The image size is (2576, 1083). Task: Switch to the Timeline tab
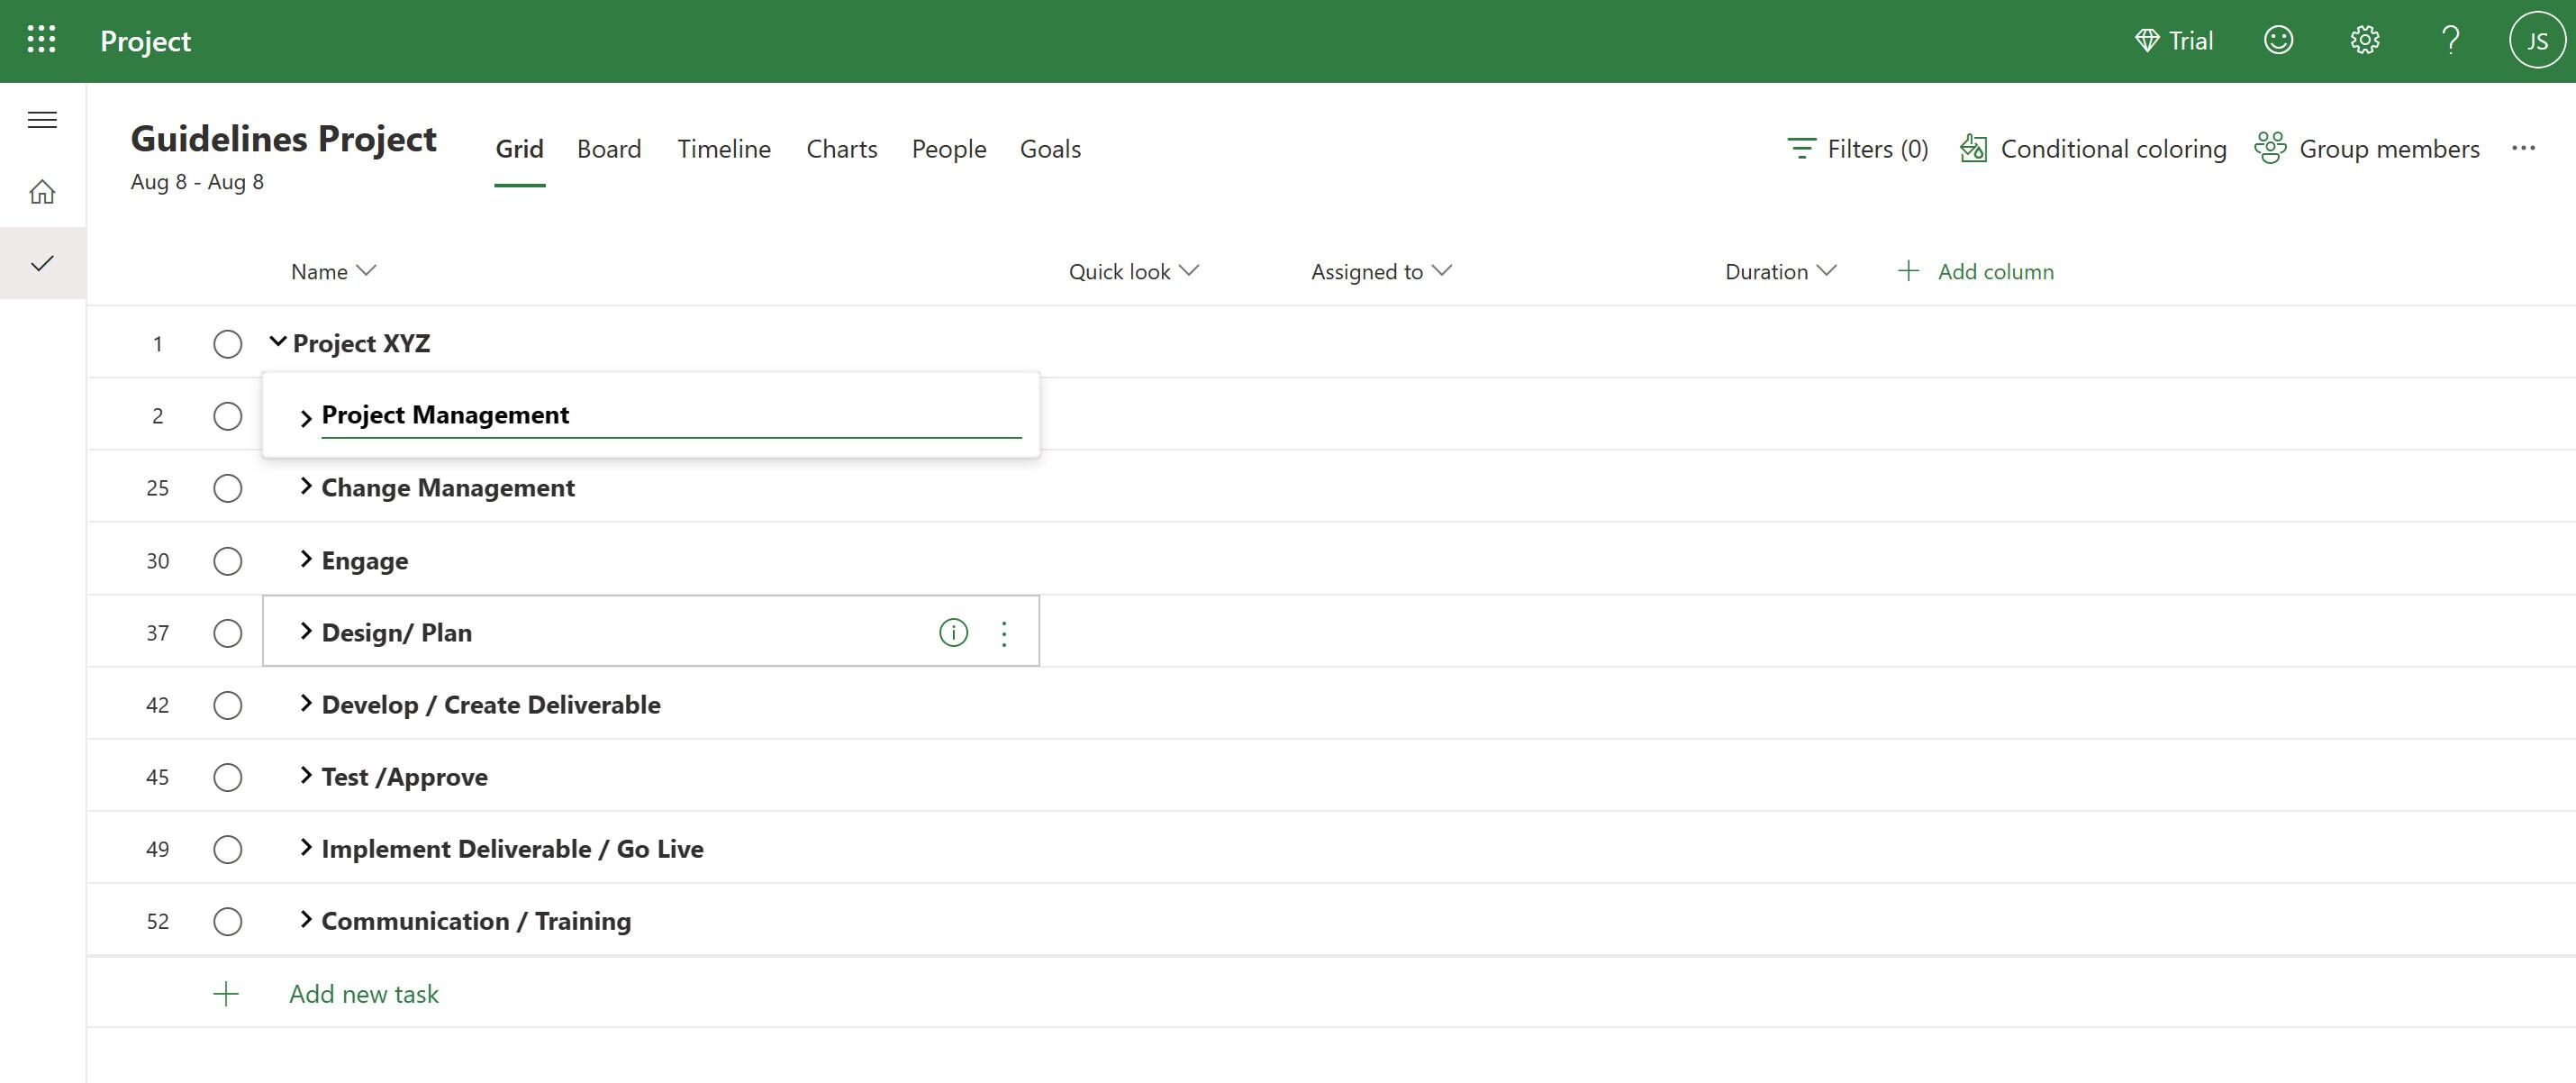[x=723, y=148]
